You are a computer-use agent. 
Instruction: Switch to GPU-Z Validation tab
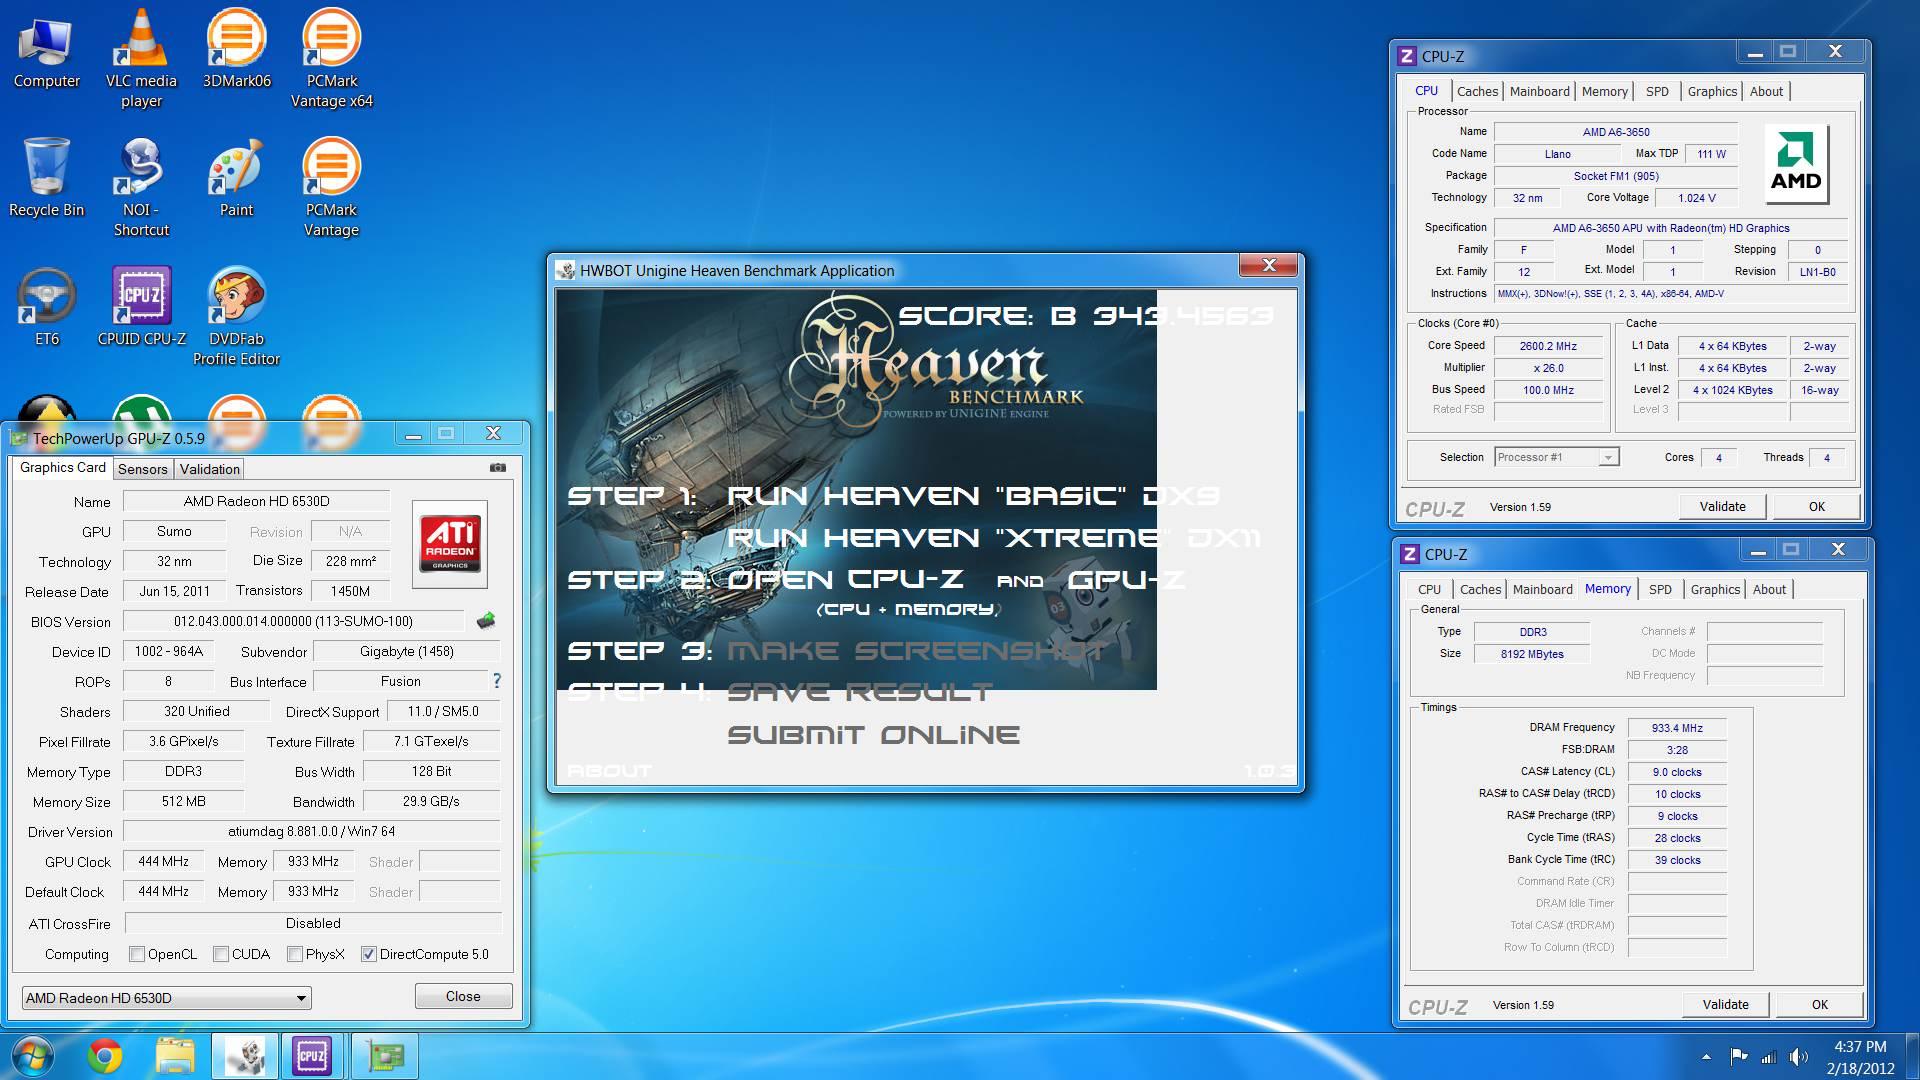pyautogui.click(x=210, y=469)
